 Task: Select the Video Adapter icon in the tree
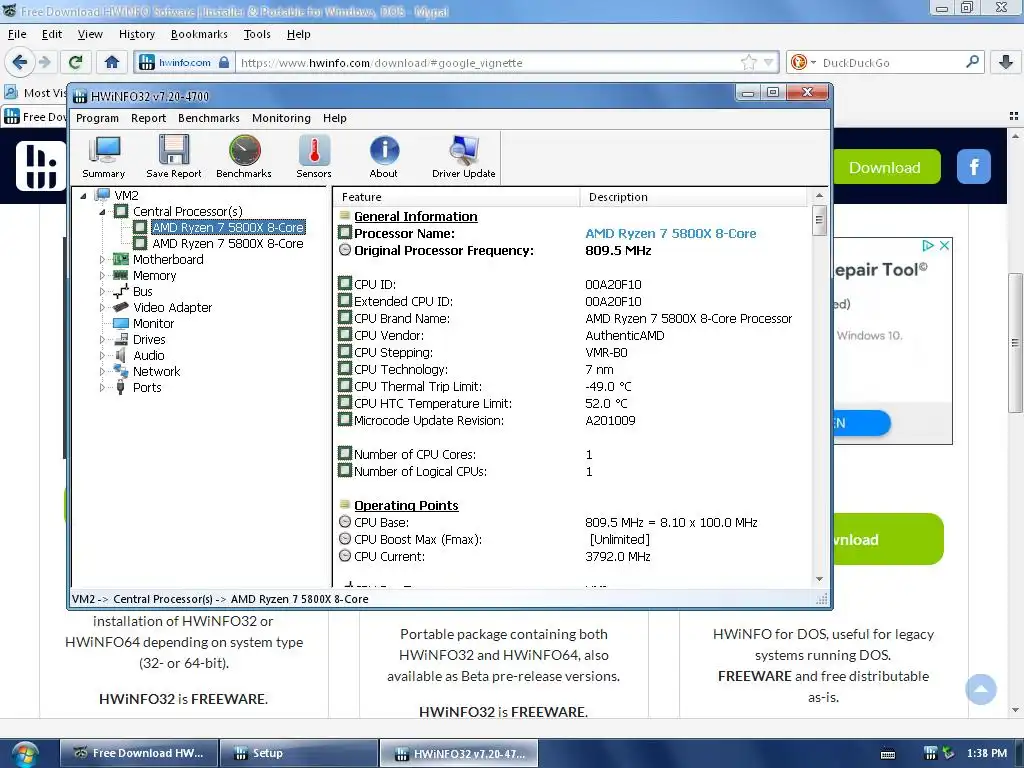pos(120,307)
